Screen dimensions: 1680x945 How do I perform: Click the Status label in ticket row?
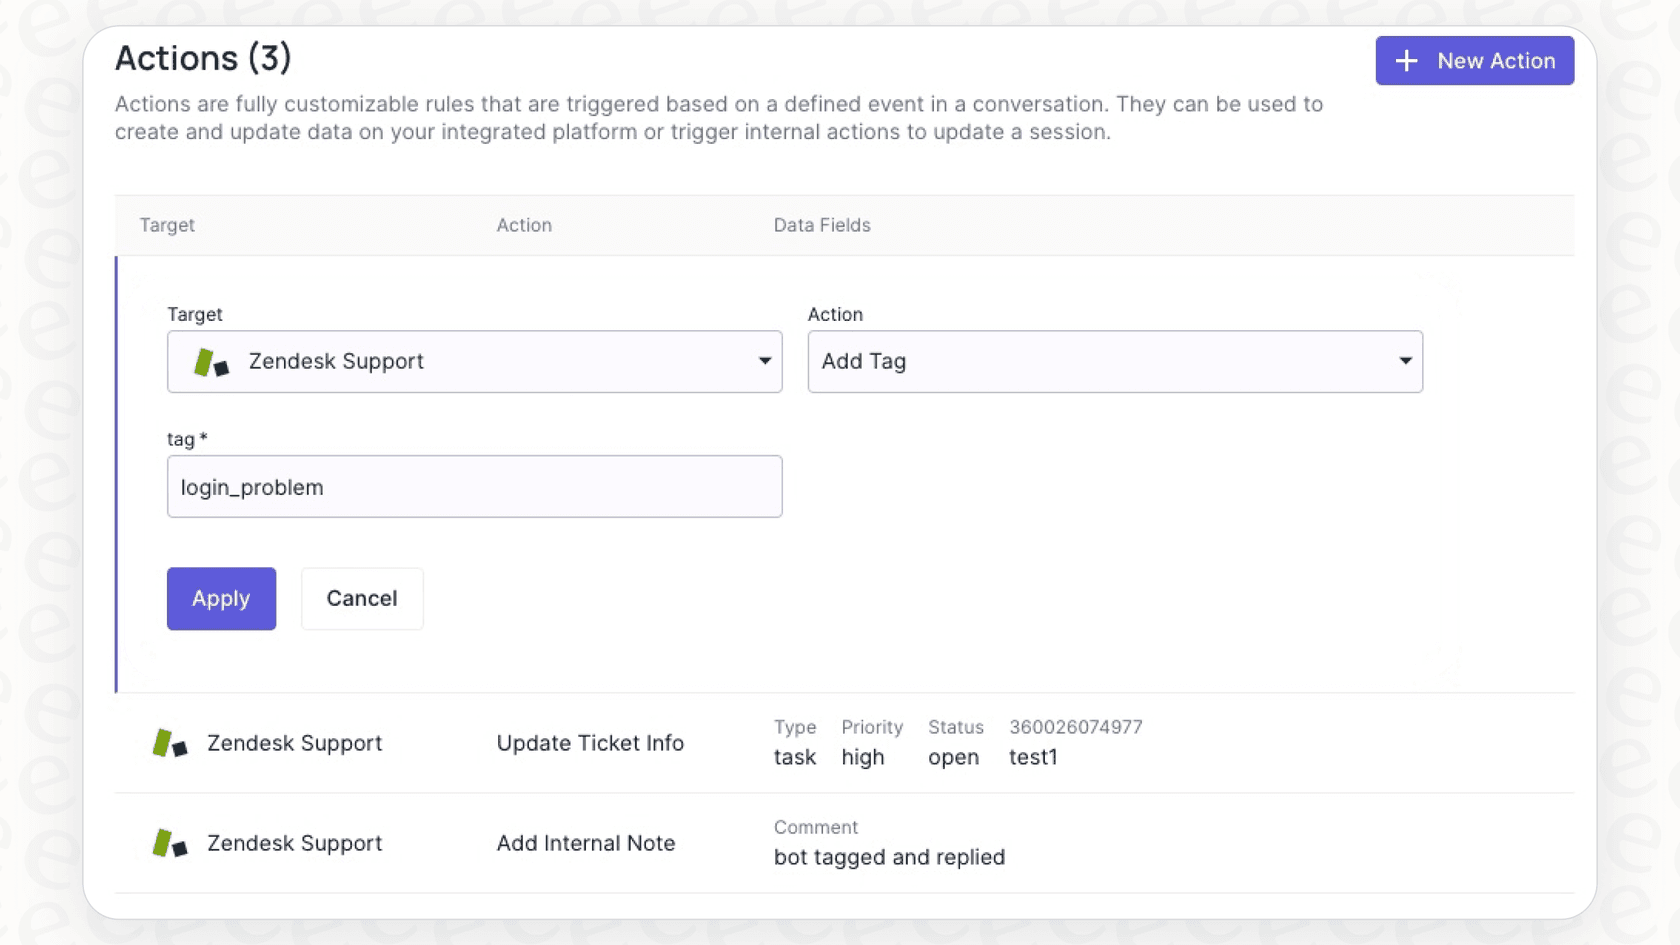[x=956, y=727]
